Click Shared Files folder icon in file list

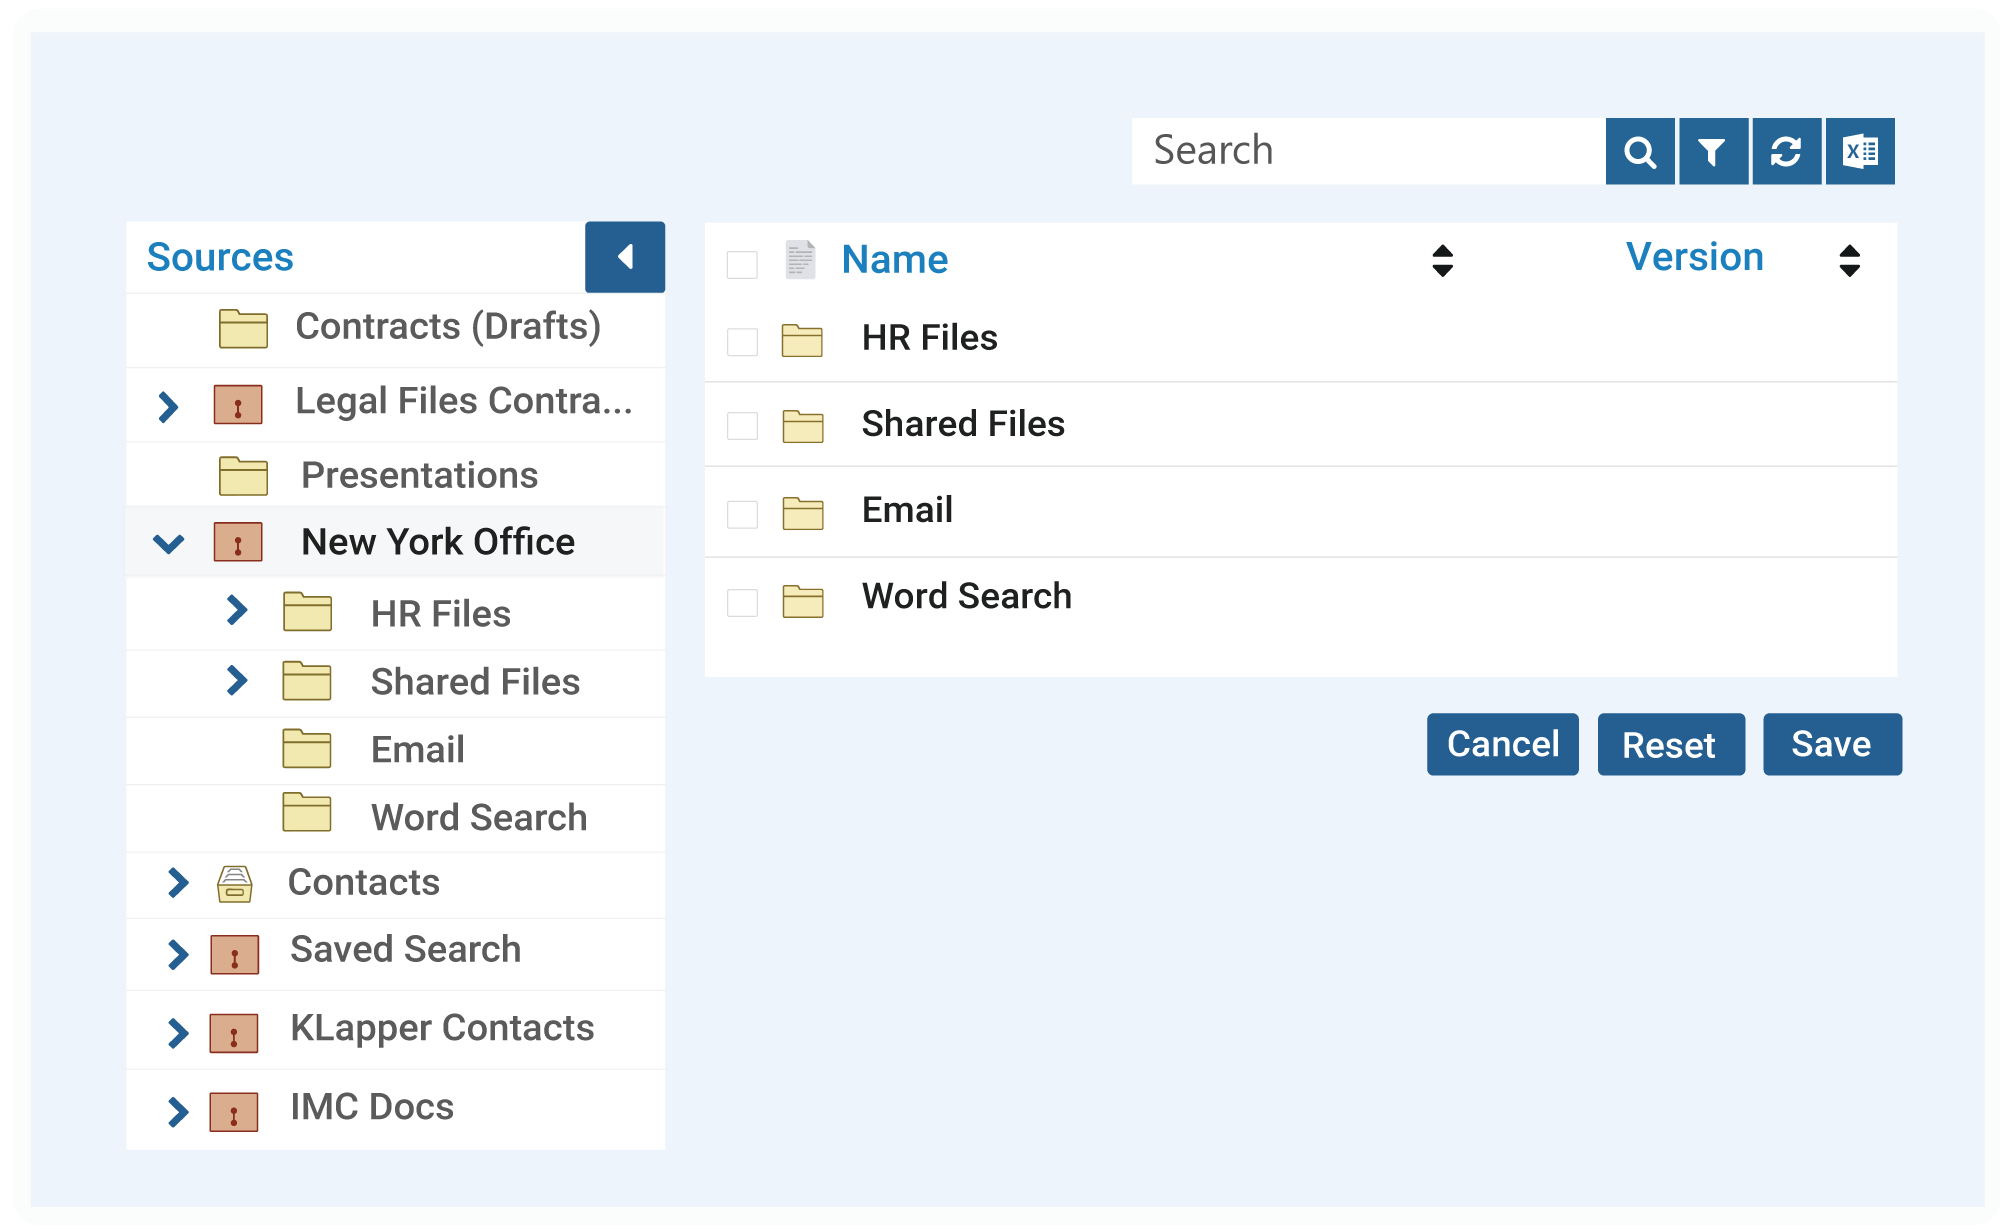(x=802, y=426)
